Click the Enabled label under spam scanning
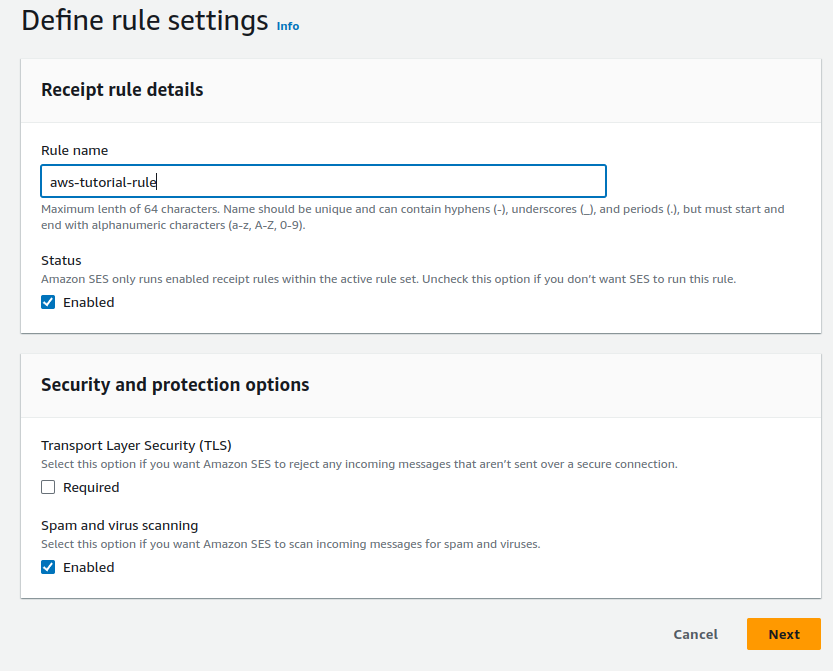The image size is (833, 671). tap(86, 567)
